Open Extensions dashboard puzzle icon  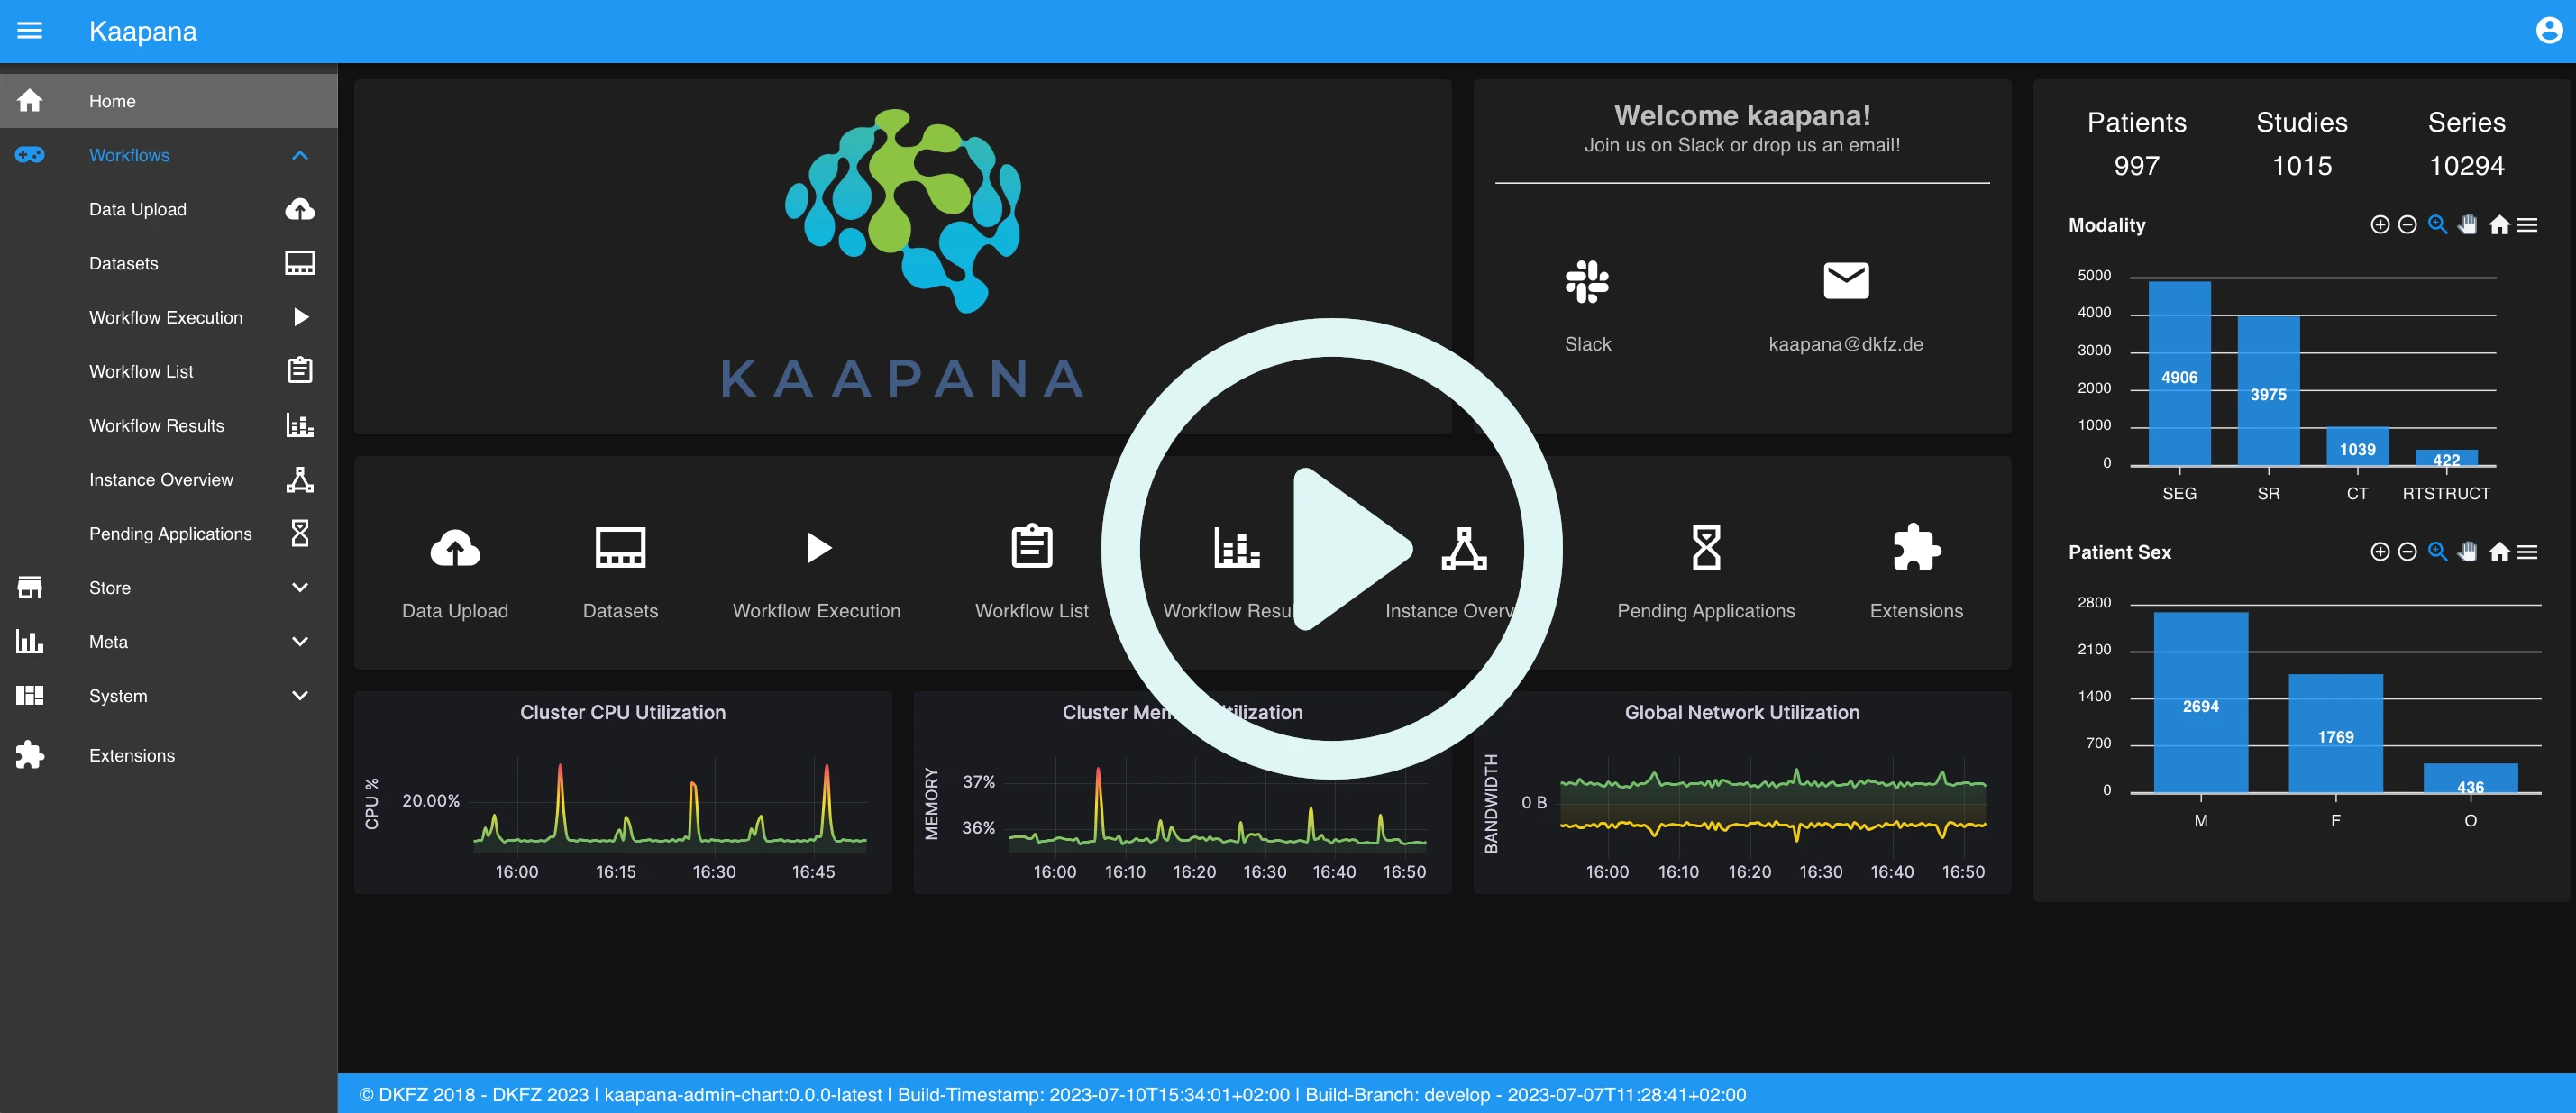click(1916, 547)
